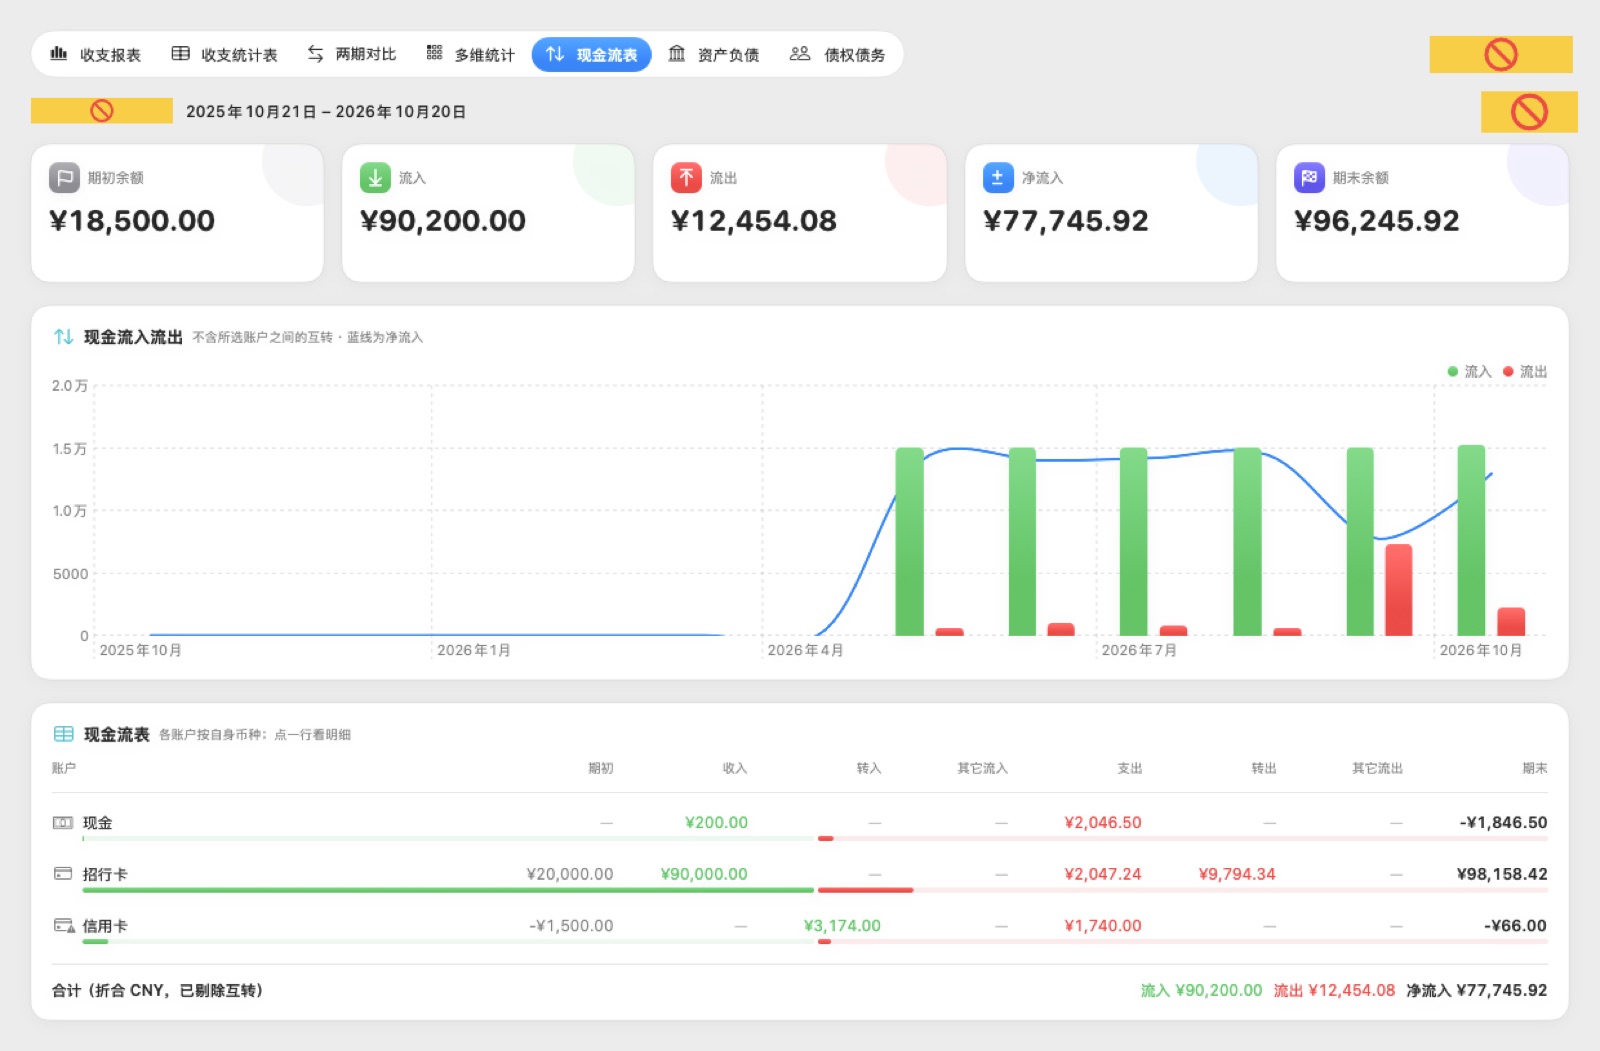Open the 两期对比 tab
Screen dimensions: 1600x1051
pyautogui.click(x=351, y=55)
